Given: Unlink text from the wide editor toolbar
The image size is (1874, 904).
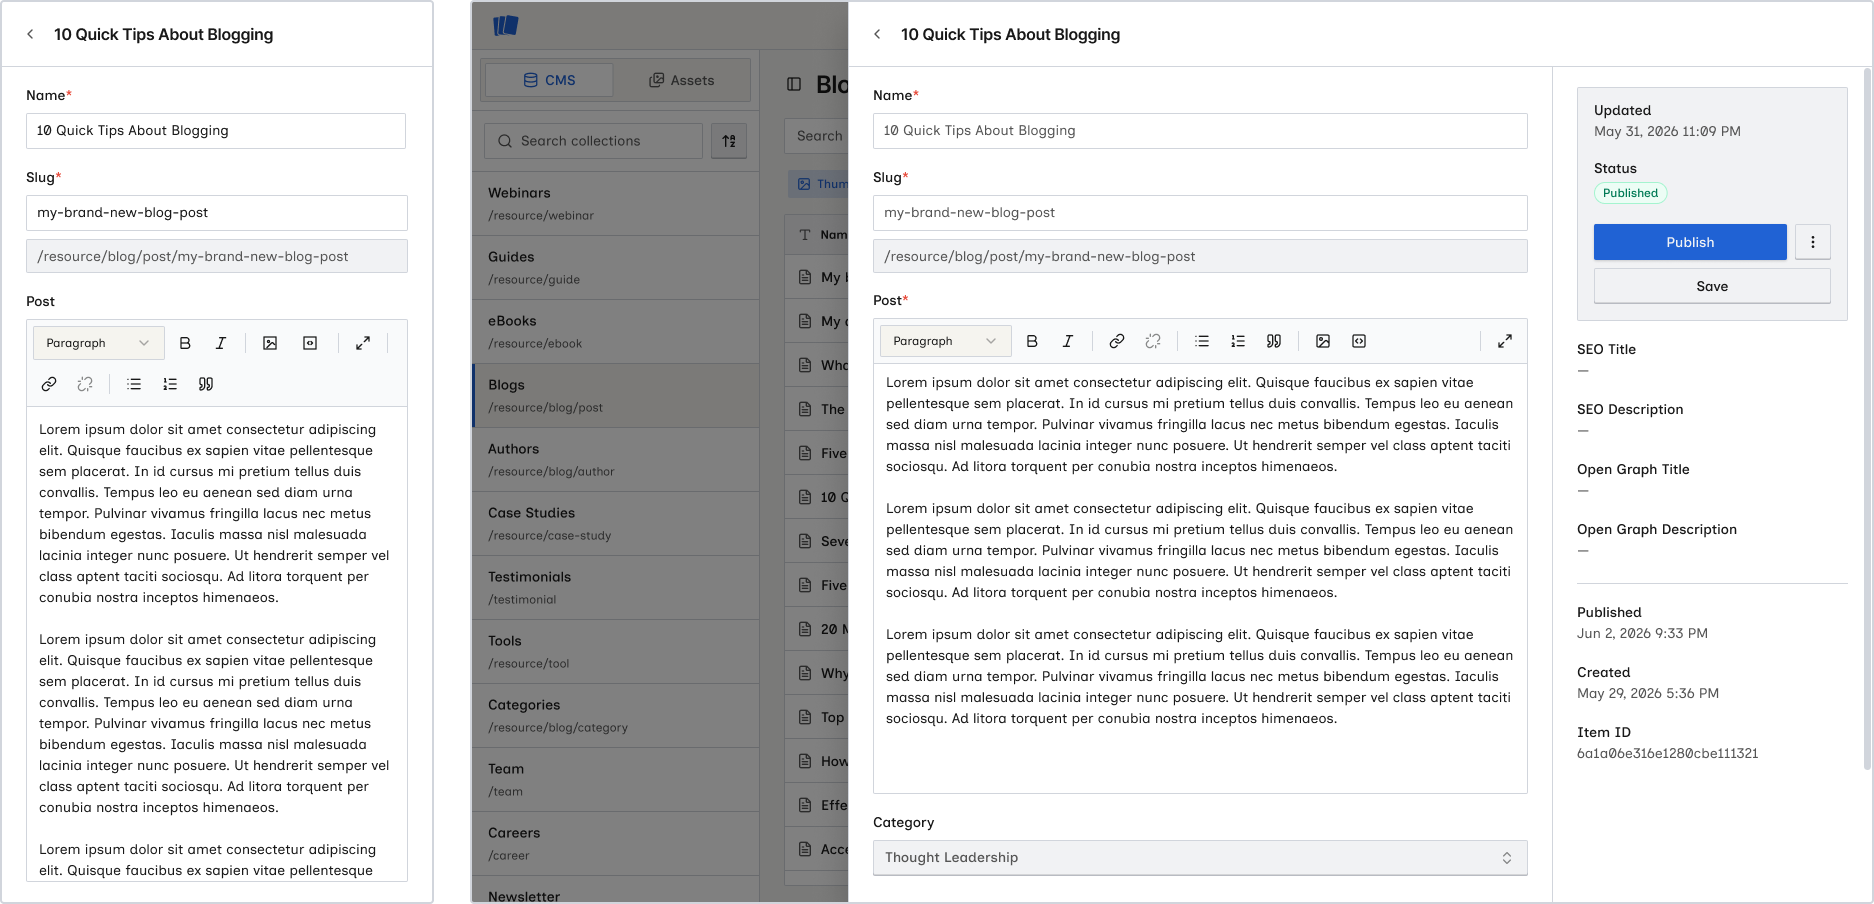Looking at the screenshot, I should click(x=1153, y=341).
